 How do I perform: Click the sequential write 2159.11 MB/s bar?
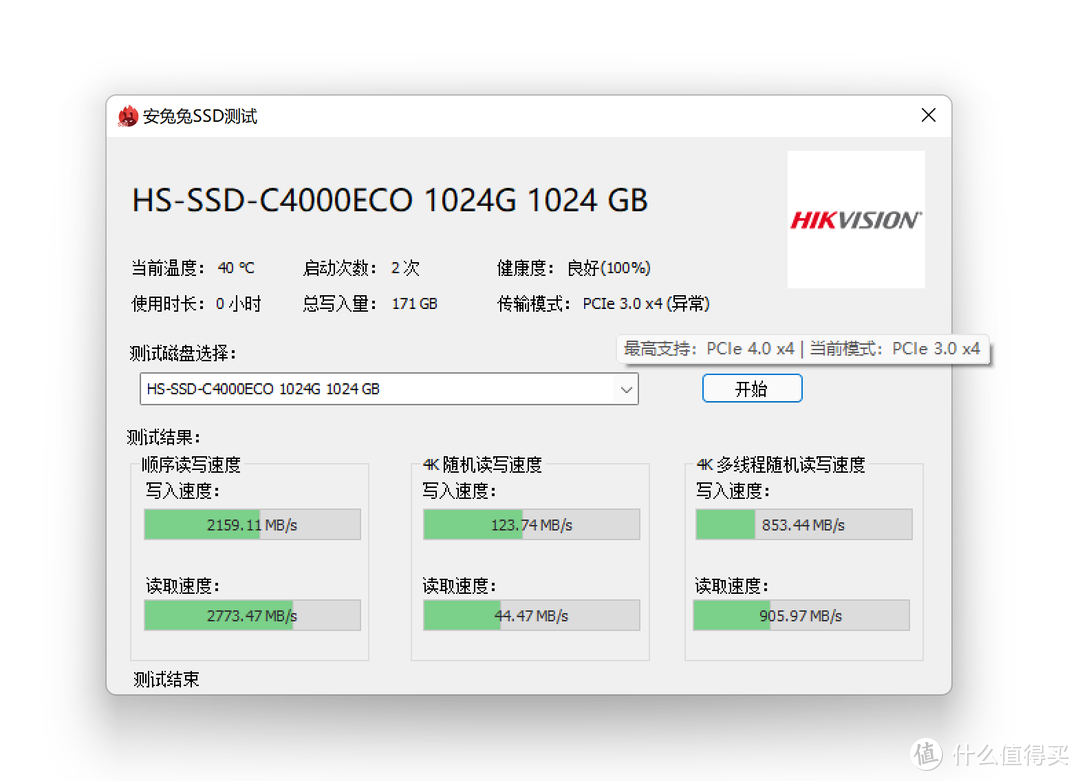(252, 525)
